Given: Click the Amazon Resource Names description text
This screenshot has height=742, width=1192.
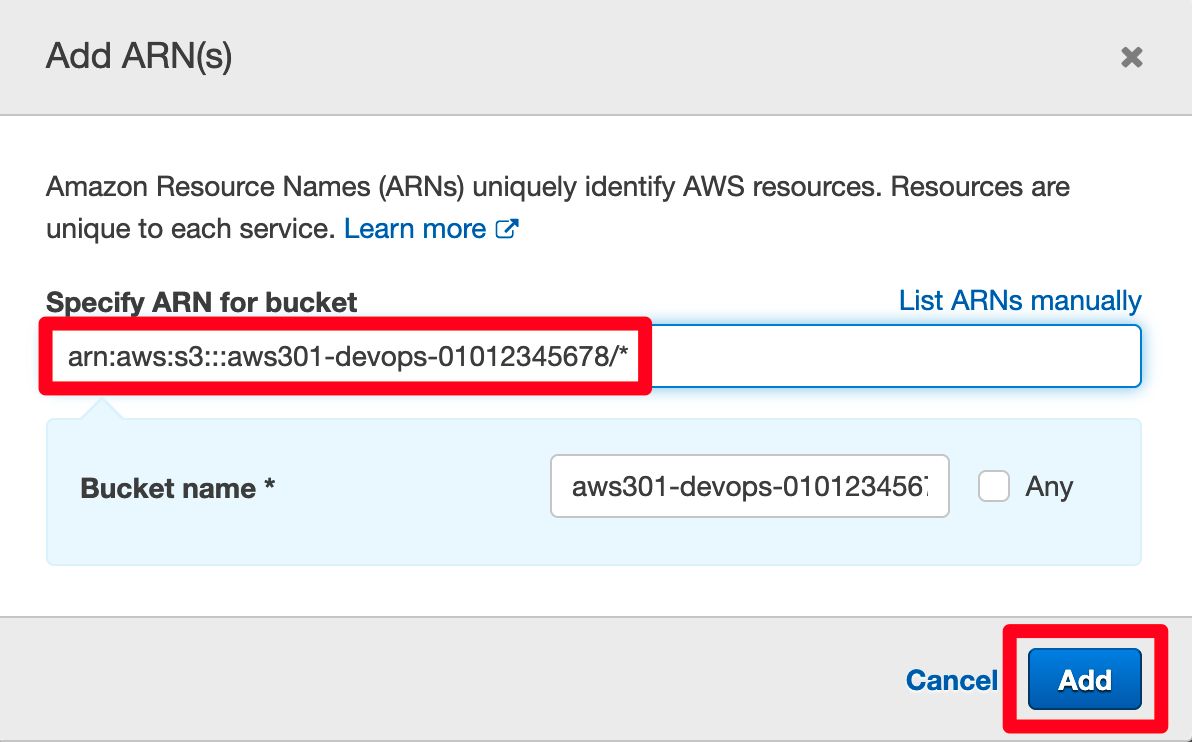Looking at the screenshot, I should coord(558,208).
